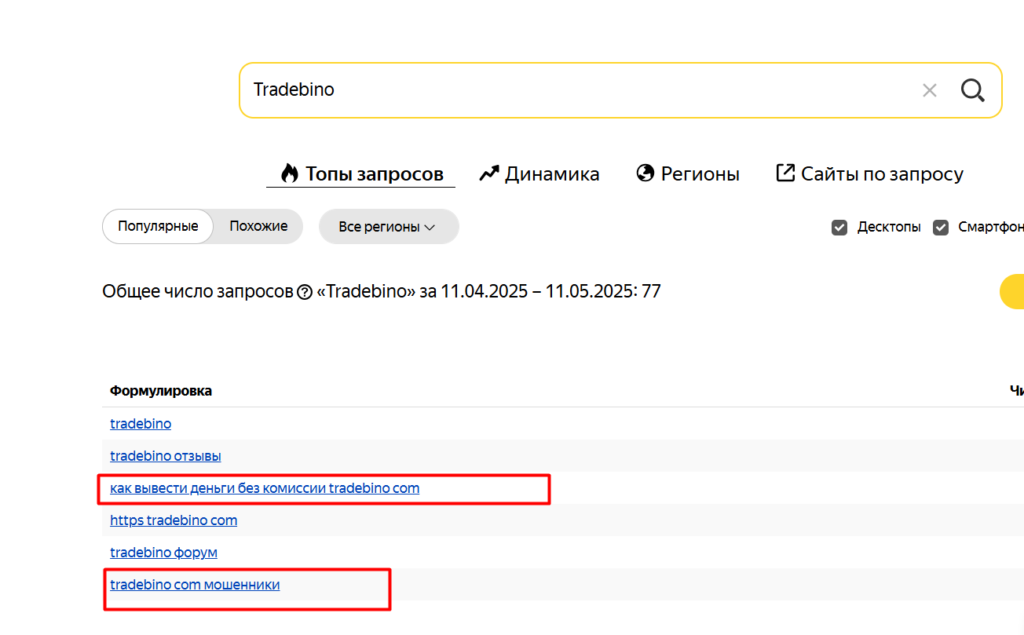Open tradebino com мошенники link
This screenshot has height=635, width=1024.
click(195, 585)
